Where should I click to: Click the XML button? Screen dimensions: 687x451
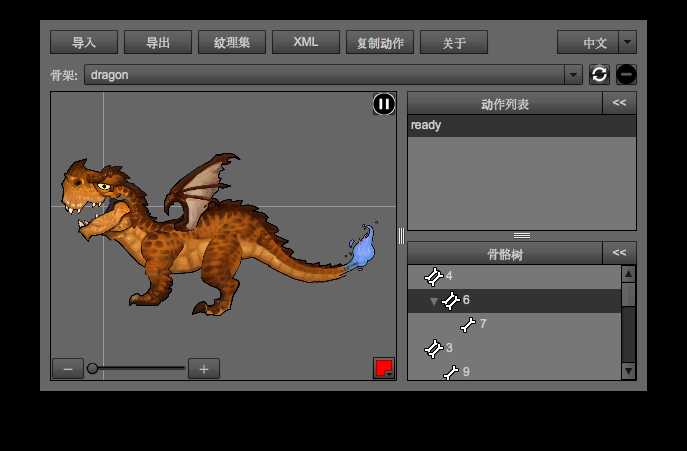point(306,43)
